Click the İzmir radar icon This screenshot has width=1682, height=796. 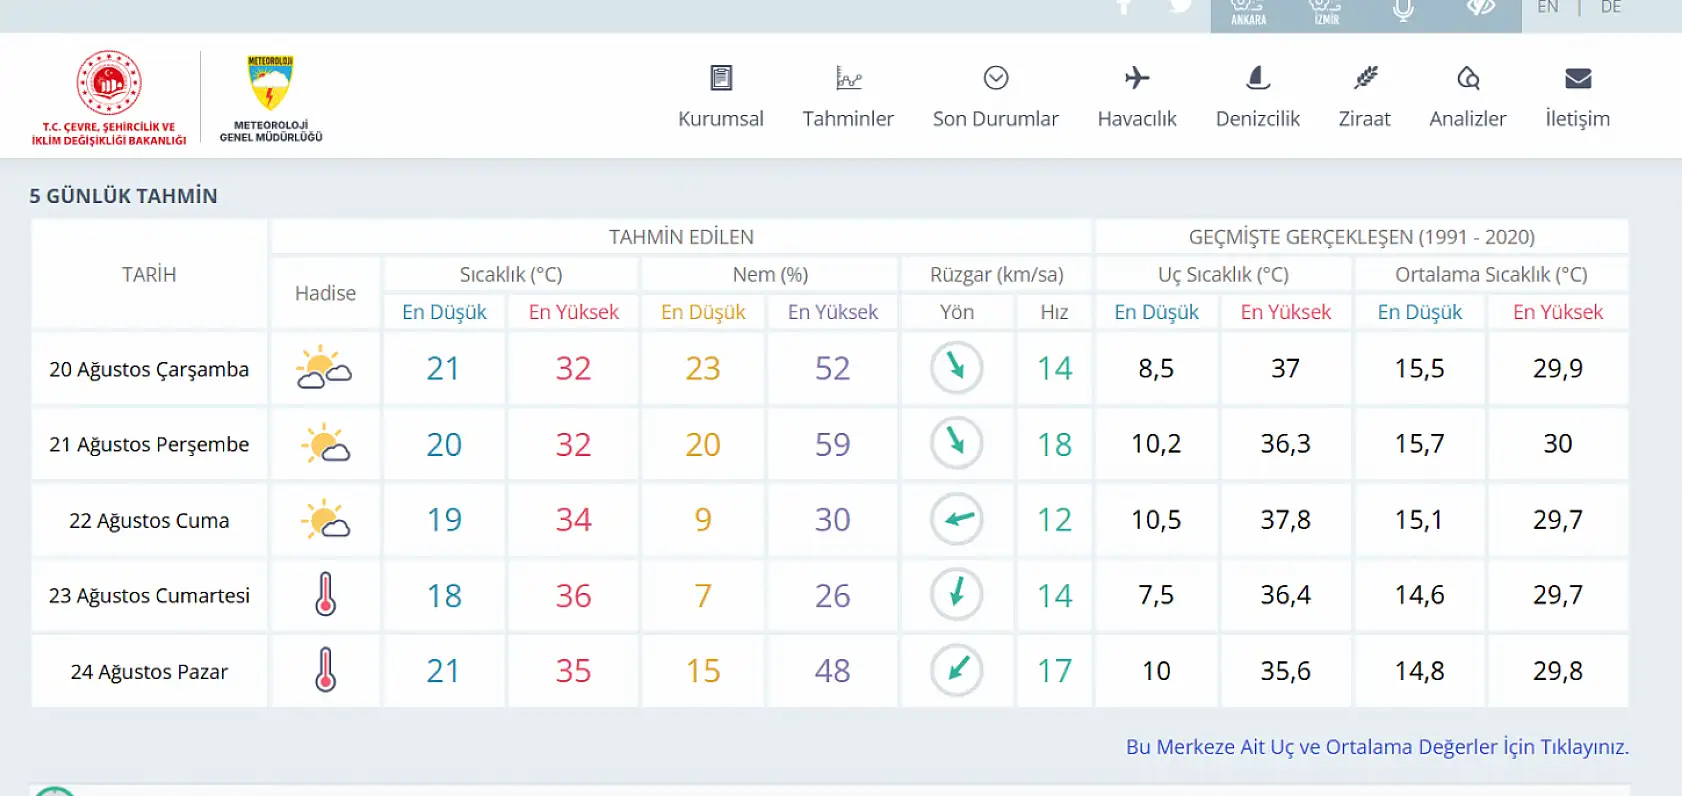[x=1326, y=12]
